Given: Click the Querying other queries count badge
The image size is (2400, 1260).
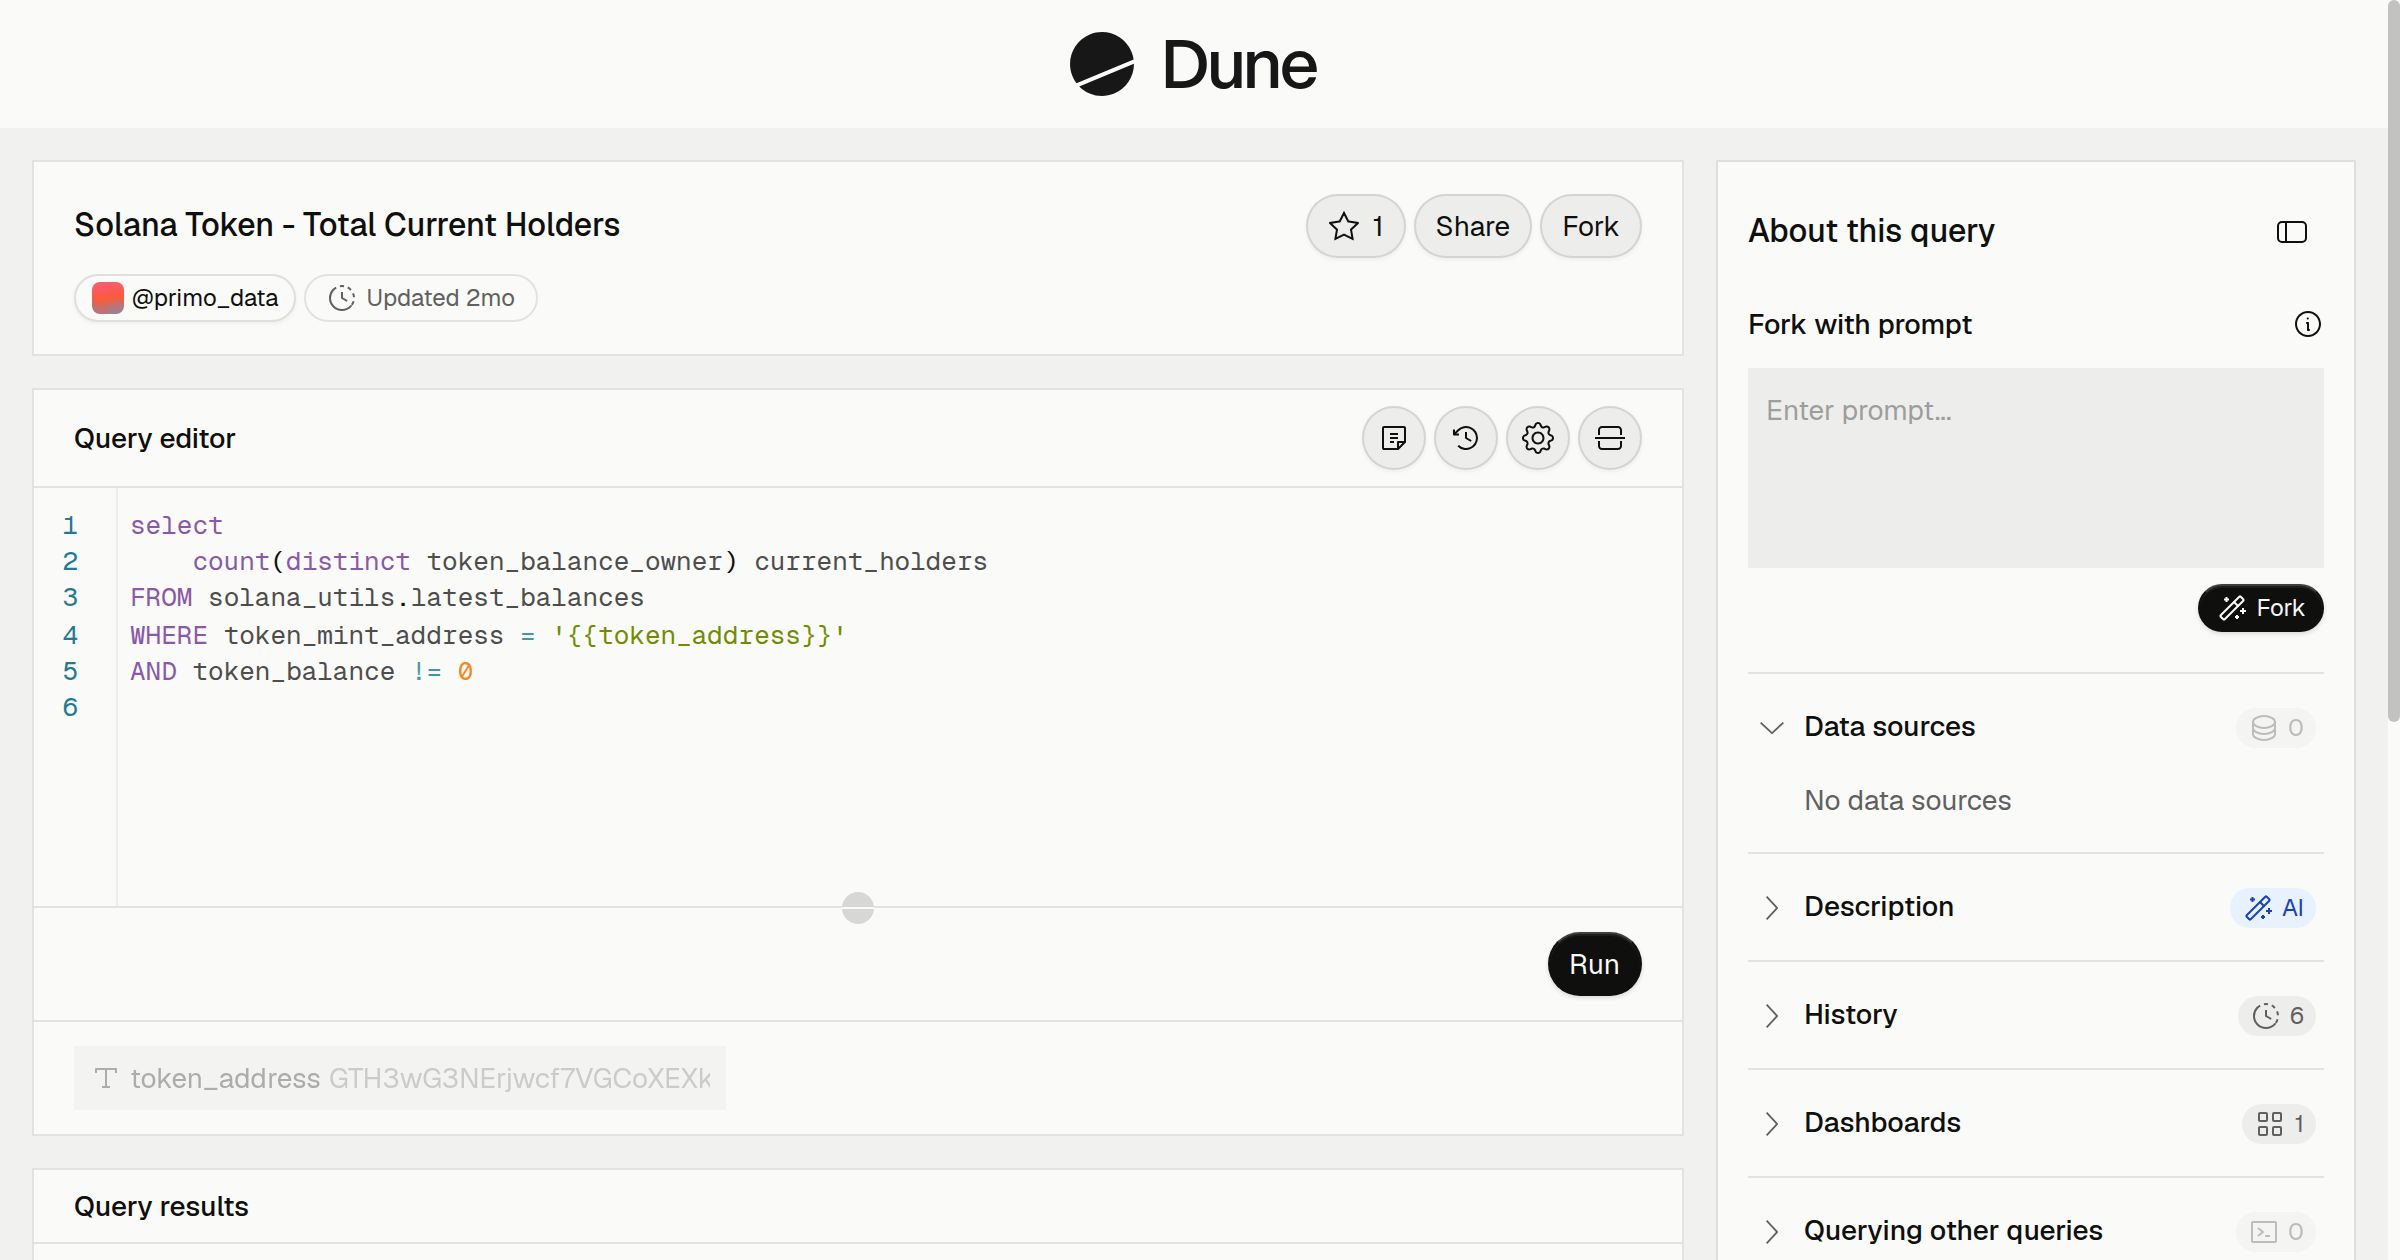Looking at the screenshot, I should pyautogui.click(x=2276, y=1231).
